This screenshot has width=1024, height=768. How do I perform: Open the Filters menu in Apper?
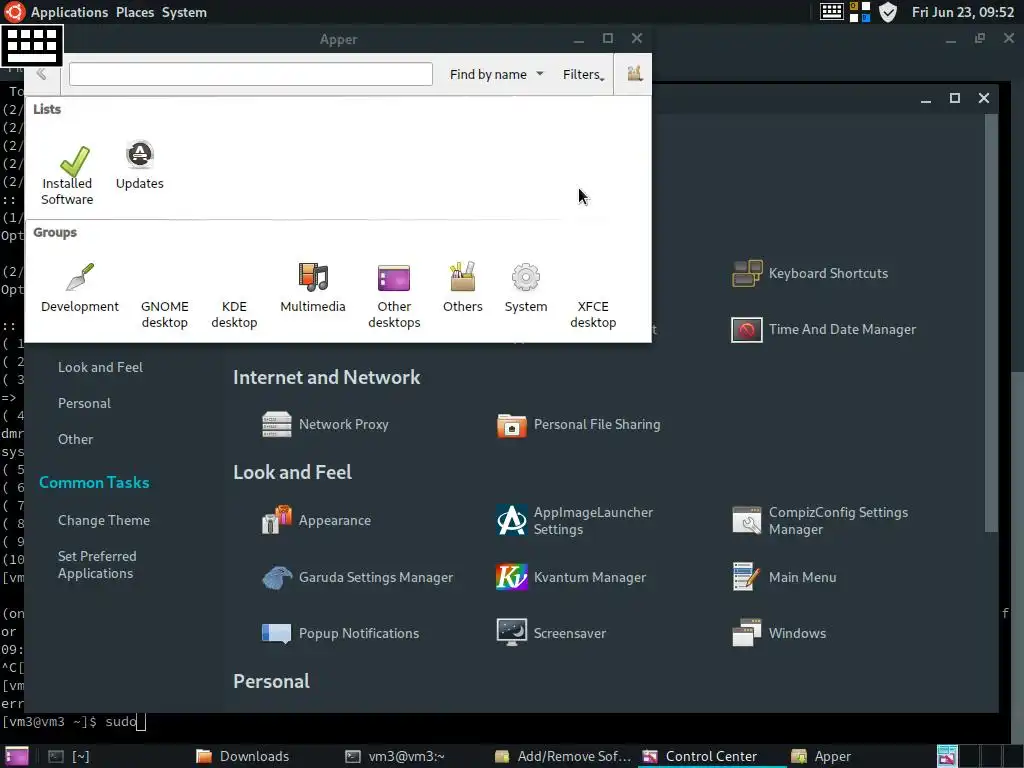coord(584,74)
